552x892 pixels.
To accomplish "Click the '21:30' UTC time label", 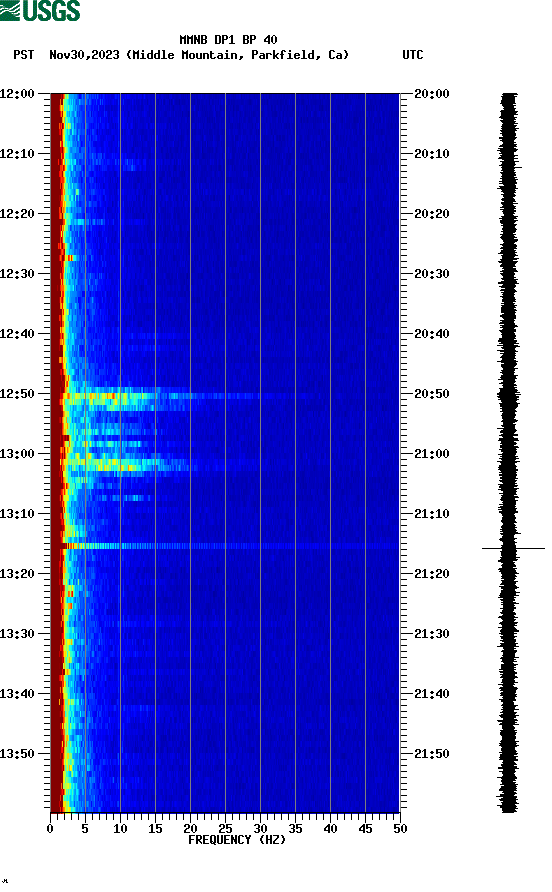I will point(431,634).
